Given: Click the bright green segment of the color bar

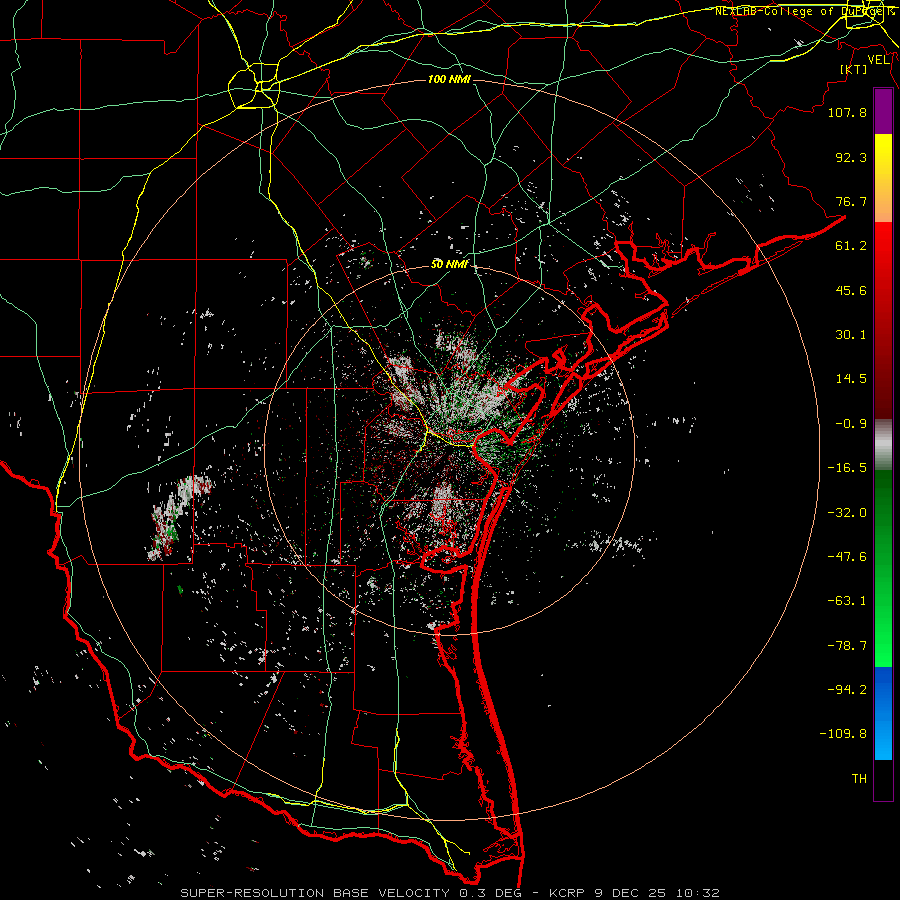Looking at the screenshot, I should click(x=883, y=568).
